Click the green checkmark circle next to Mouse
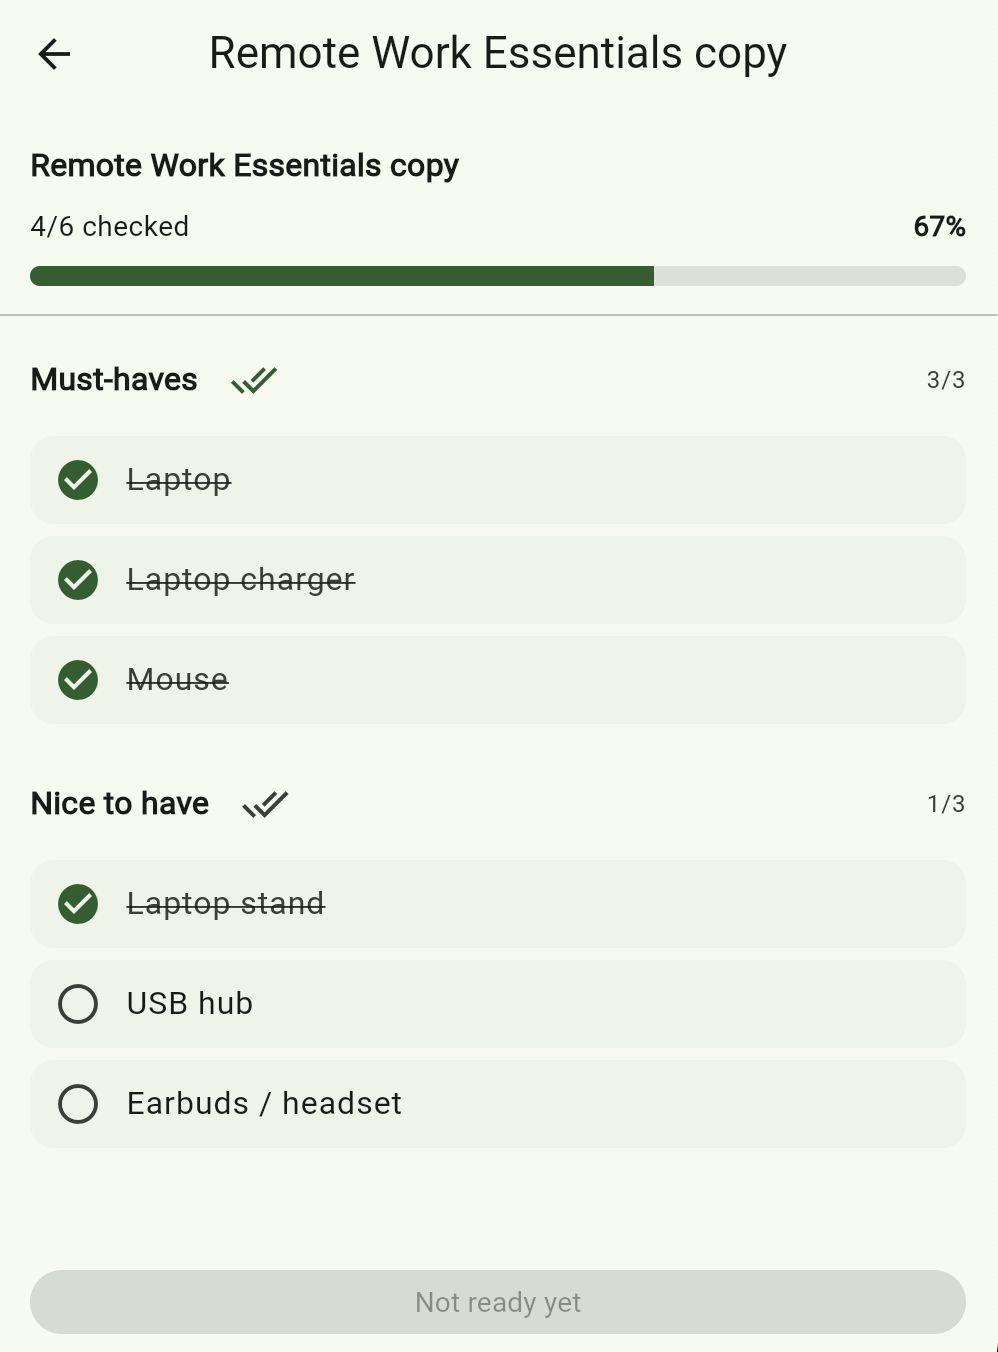 point(78,680)
